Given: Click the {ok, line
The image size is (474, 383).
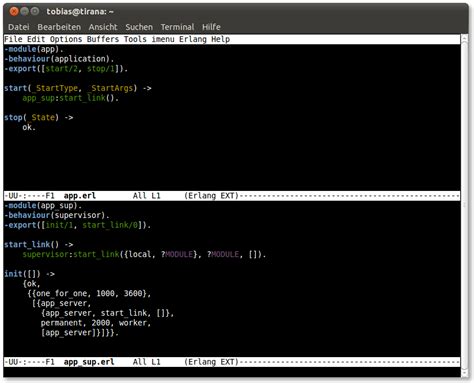Looking at the screenshot, I should tap(31, 284).
